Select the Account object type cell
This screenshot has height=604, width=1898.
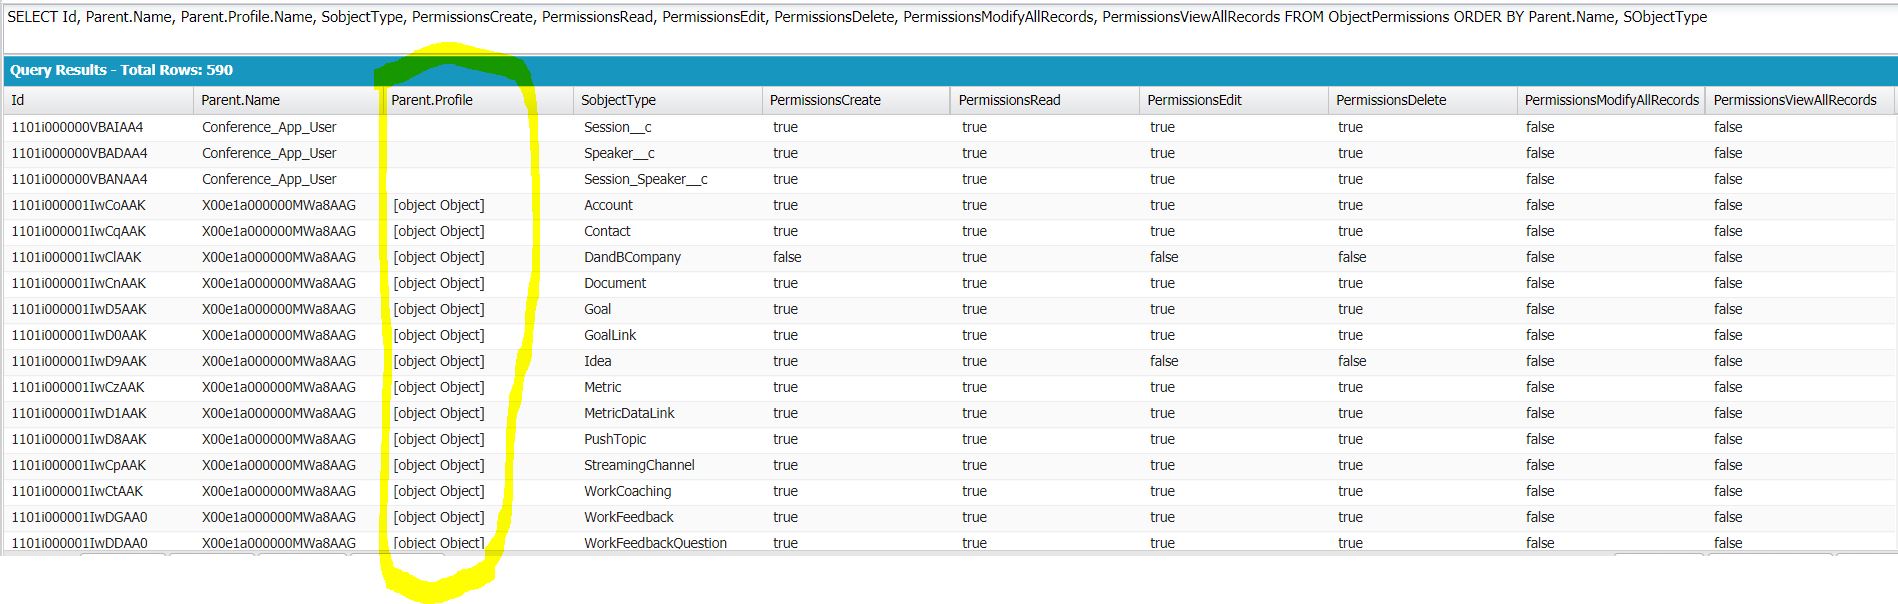[x=608, y=205]
